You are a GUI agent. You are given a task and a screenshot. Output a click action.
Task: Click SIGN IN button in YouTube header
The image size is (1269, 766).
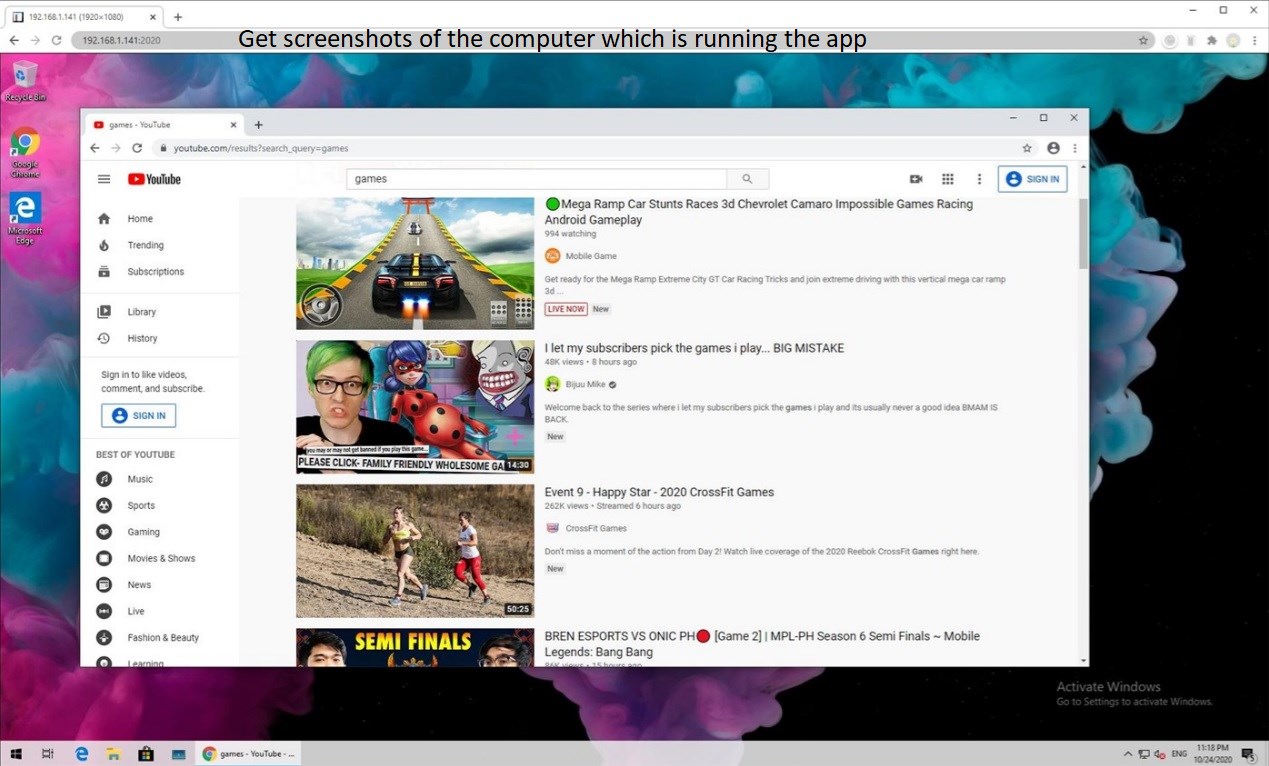pos(1032,179)
